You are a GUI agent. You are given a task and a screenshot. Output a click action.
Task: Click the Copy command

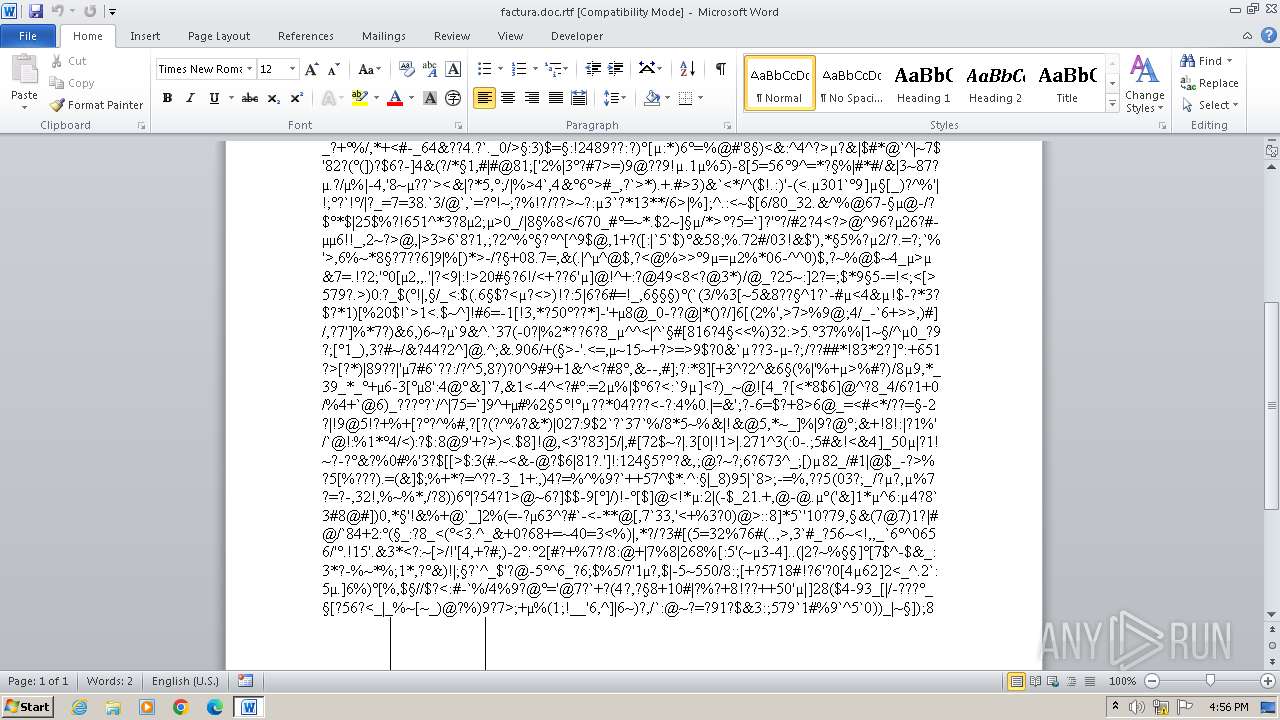pos(72,83)
